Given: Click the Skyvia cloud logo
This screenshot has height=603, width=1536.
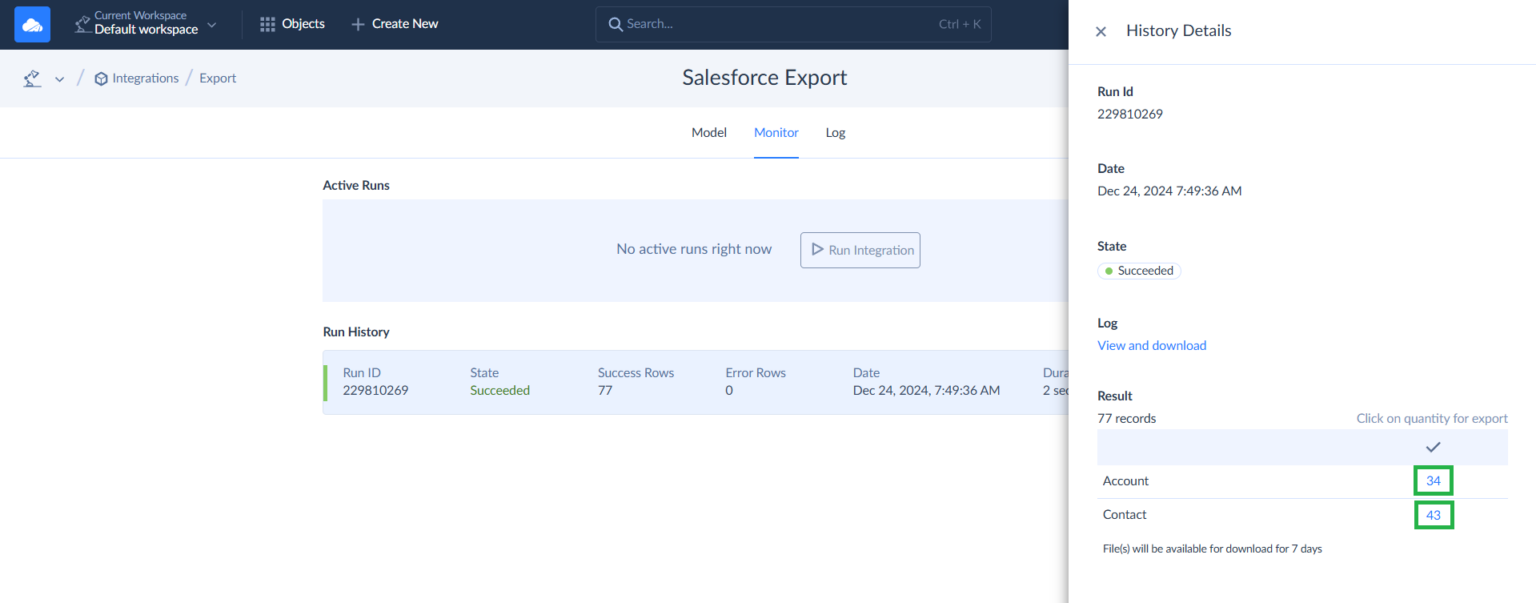Looking at the screenshot, I should (32, 24).
